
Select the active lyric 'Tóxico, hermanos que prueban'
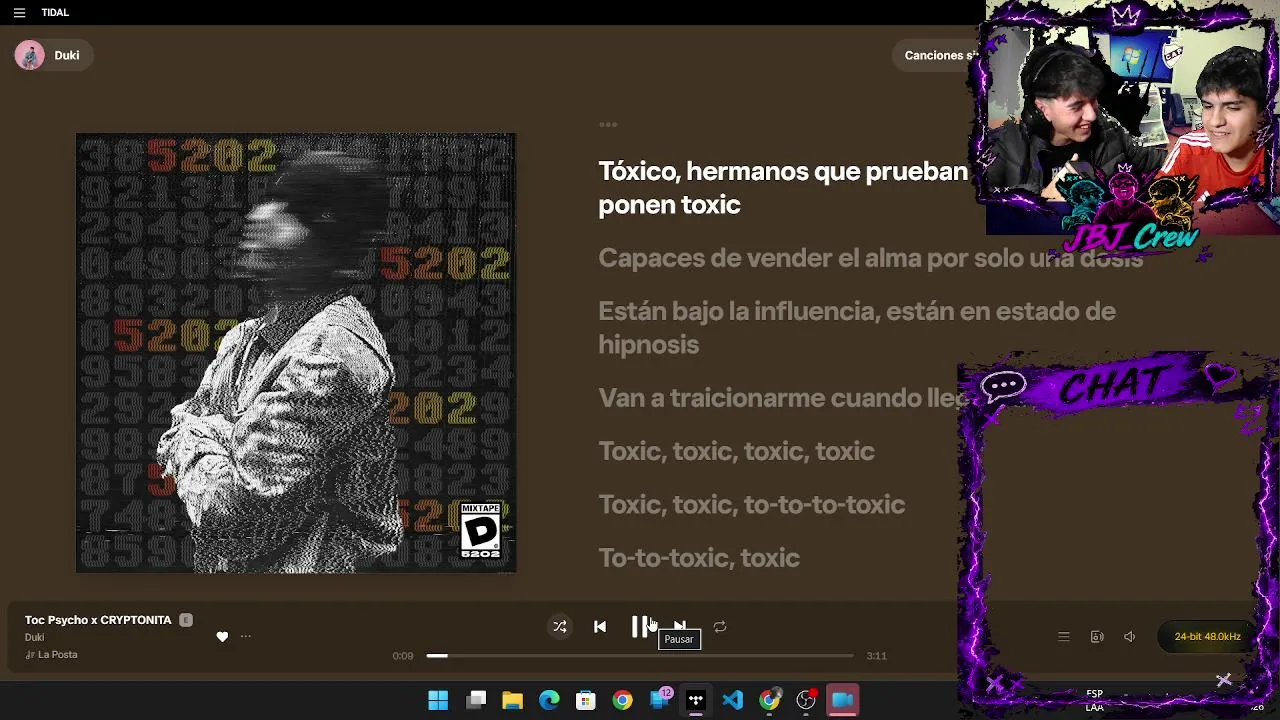[x=783, y=188]
